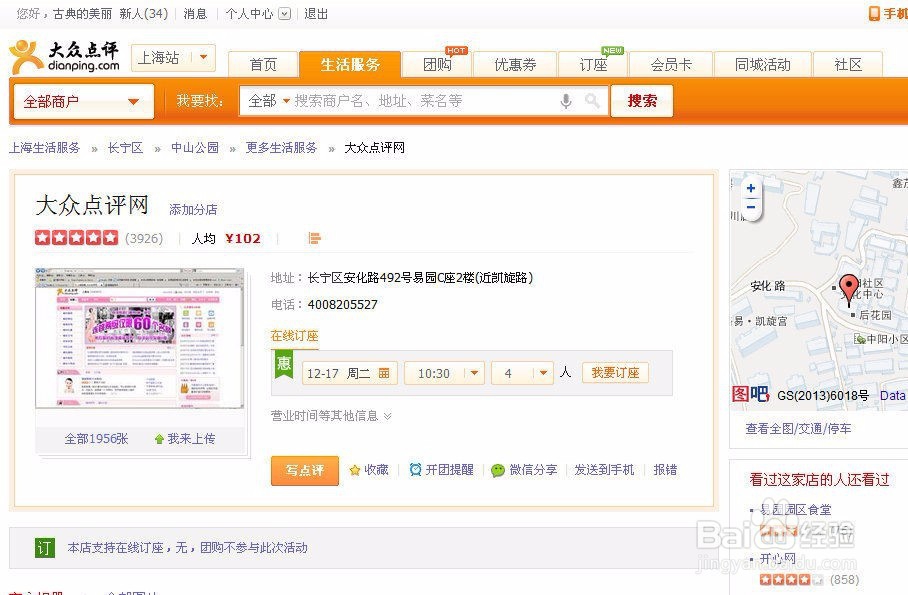Click the 添加分店 link
The image size is (908, 595).
pos(193,210)
